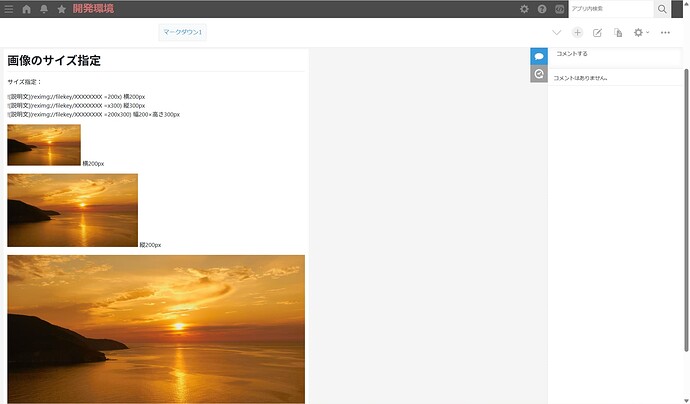Click the down chevron for next record
Viewport: 690px width, 404px height.
click(x=557, y=33)
